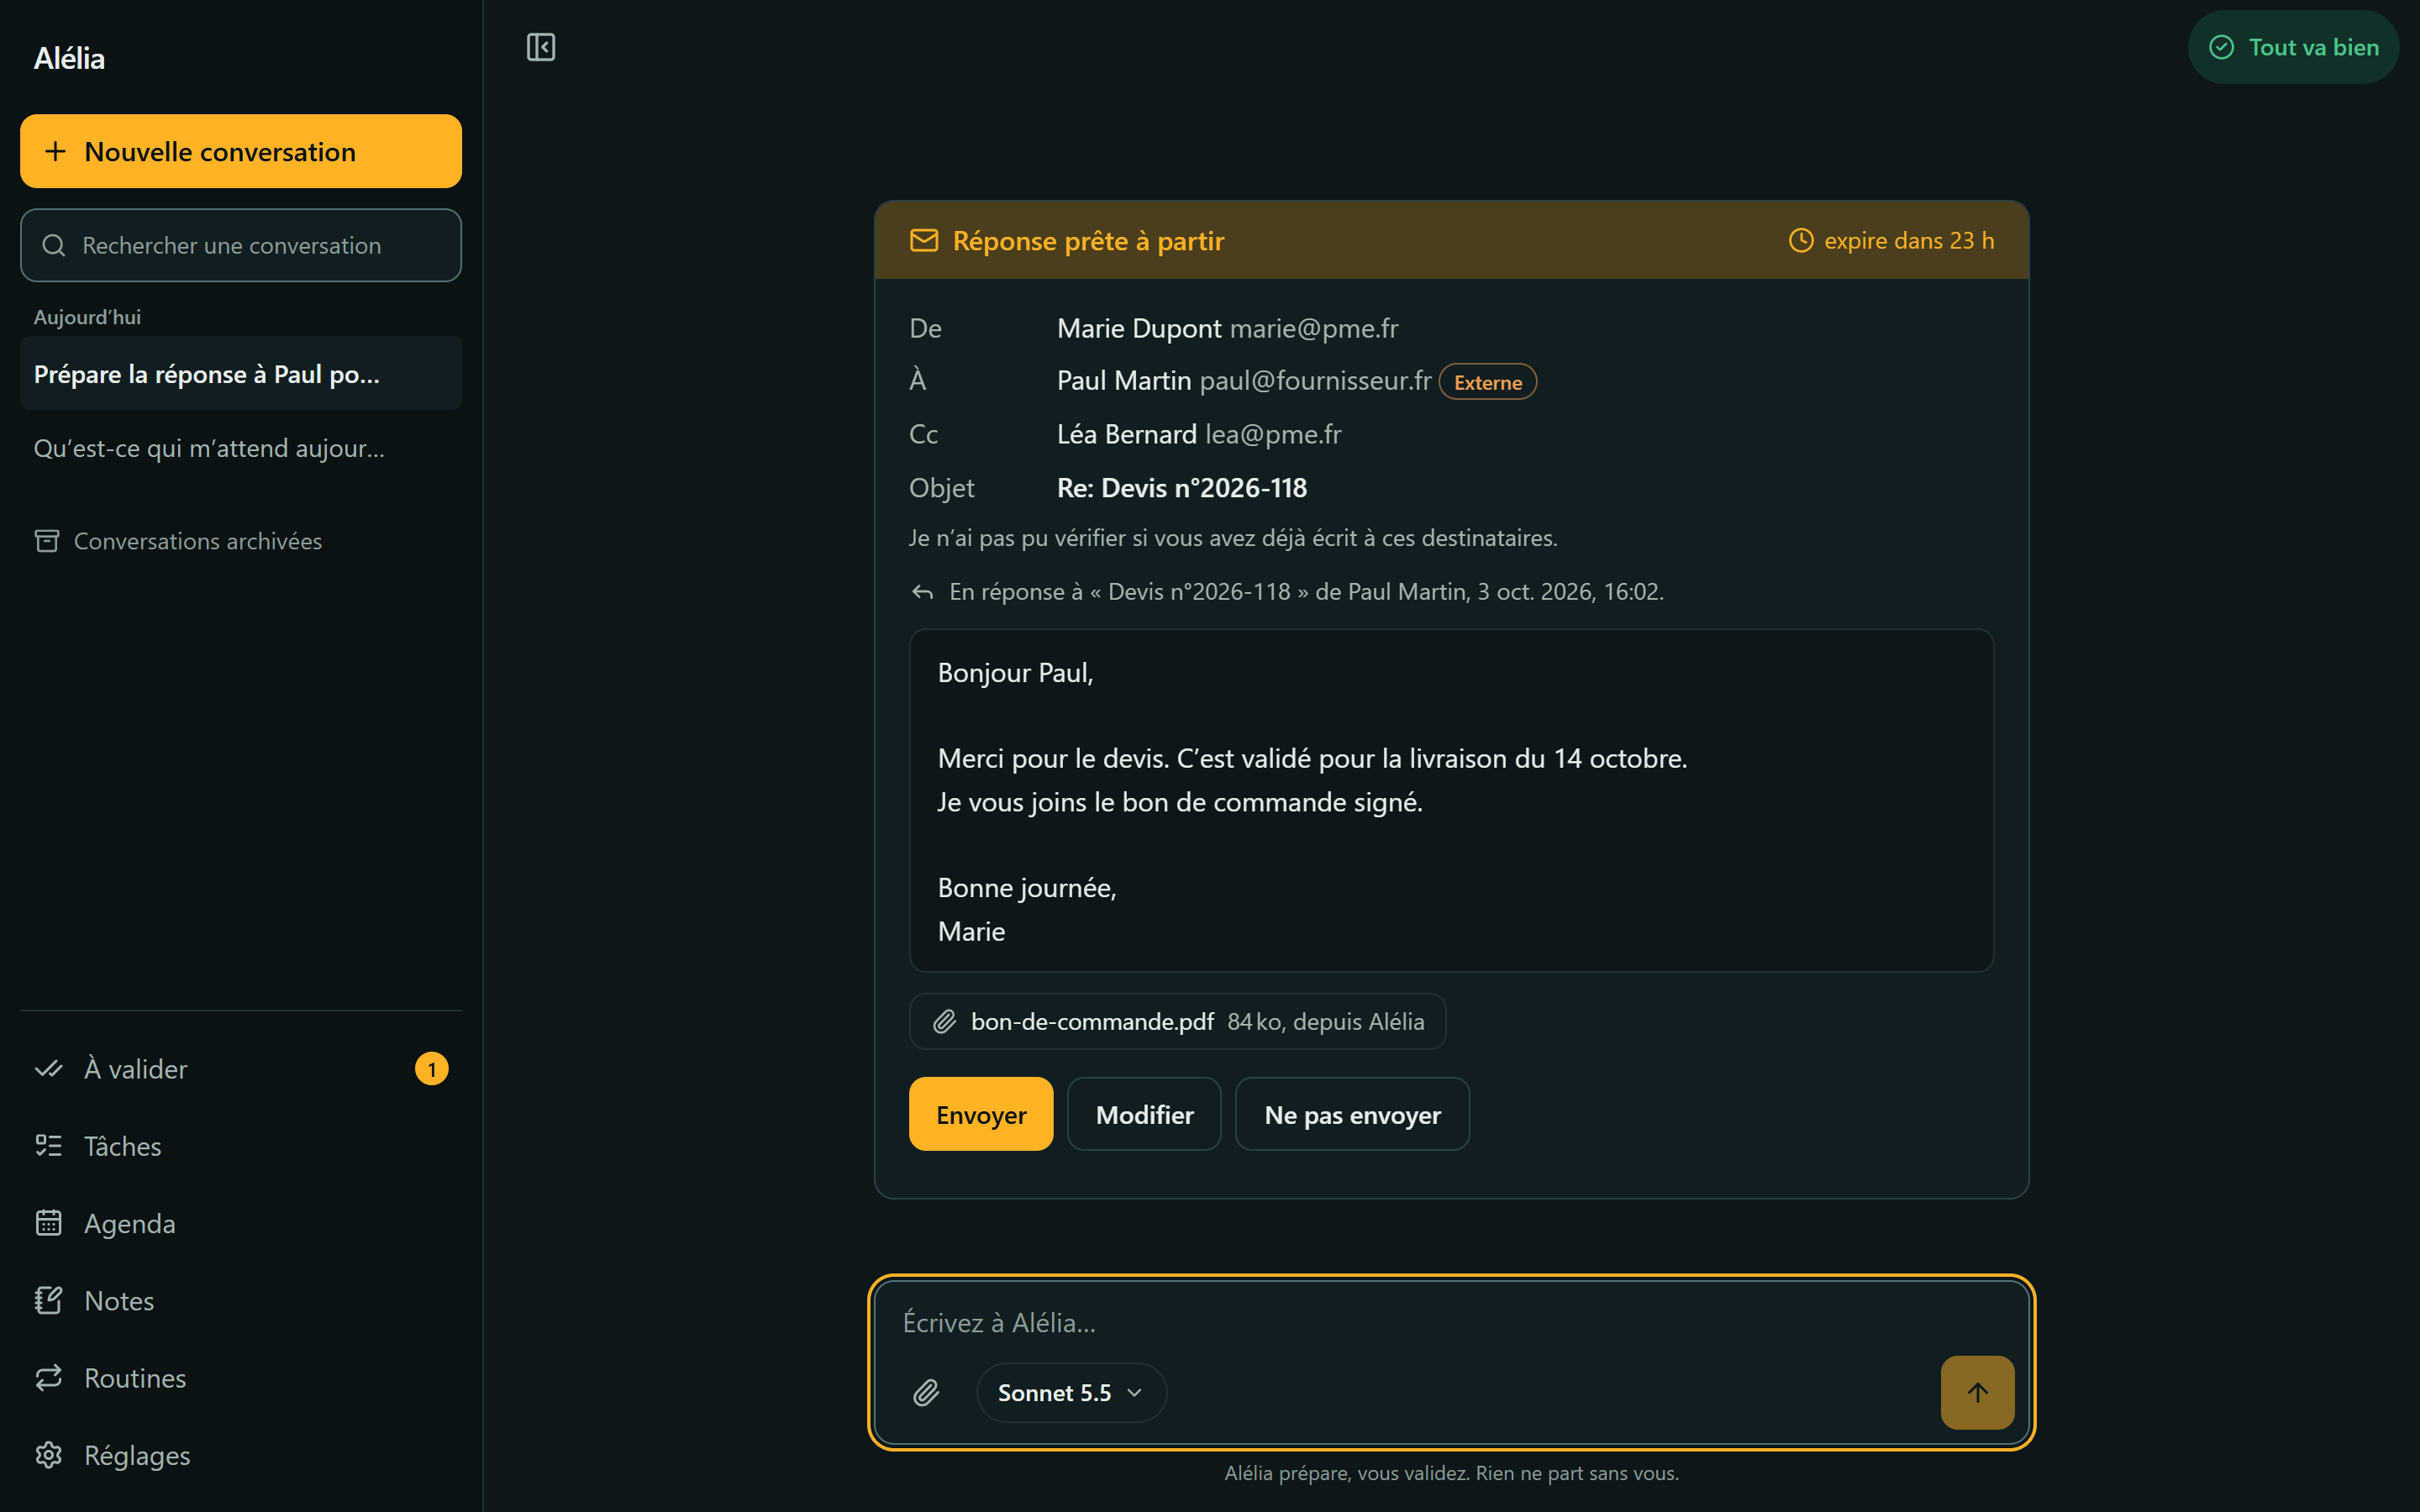Image resolution: width=2420 pixels, height=1512 pixels.
Task: Click the clock icon beside expiry
Action: (x=1801, y=241)
